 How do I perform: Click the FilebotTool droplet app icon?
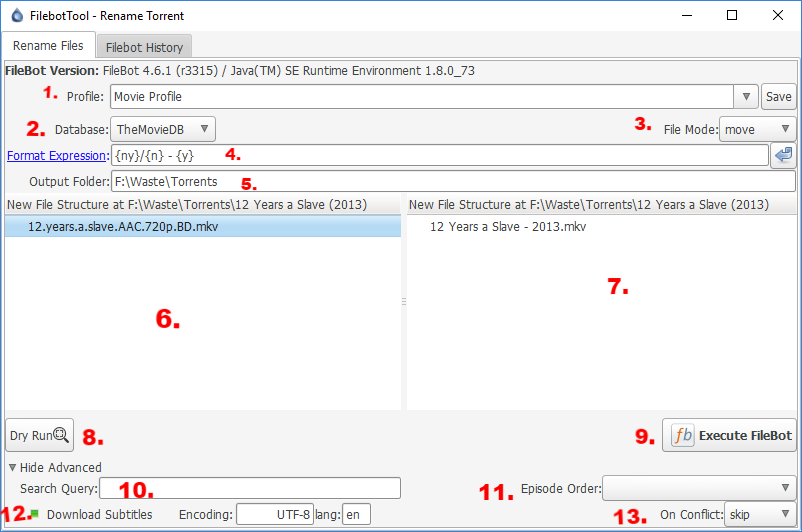(17, 15)
